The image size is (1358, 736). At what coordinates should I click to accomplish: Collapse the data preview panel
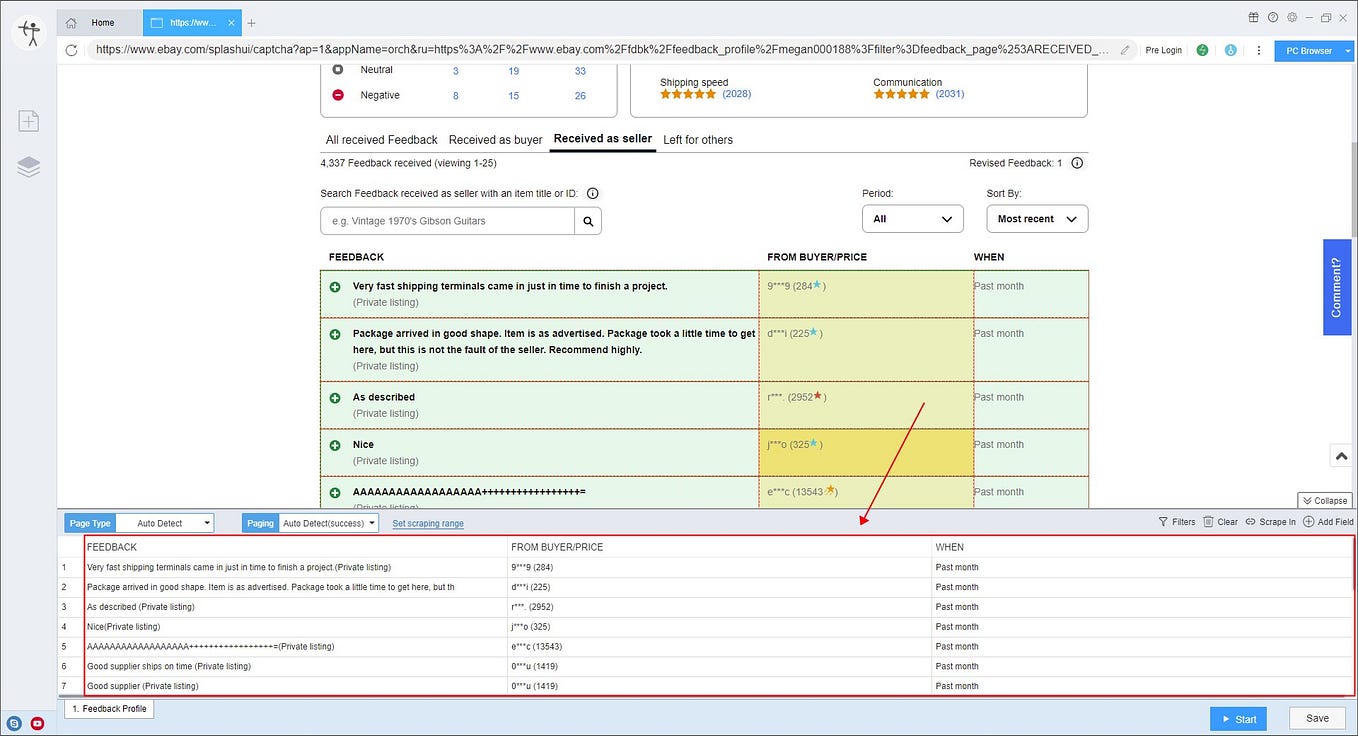pyautogui.click(x=1324, y=500)
